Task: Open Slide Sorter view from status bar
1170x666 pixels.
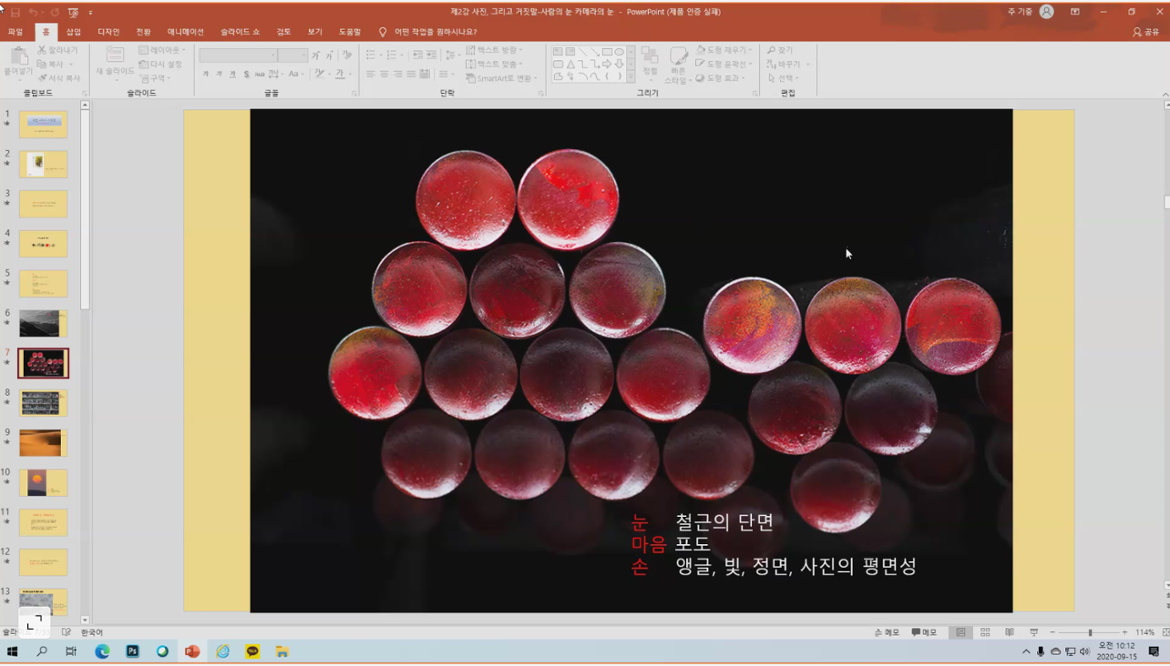Action: click(x=985, y=633)
